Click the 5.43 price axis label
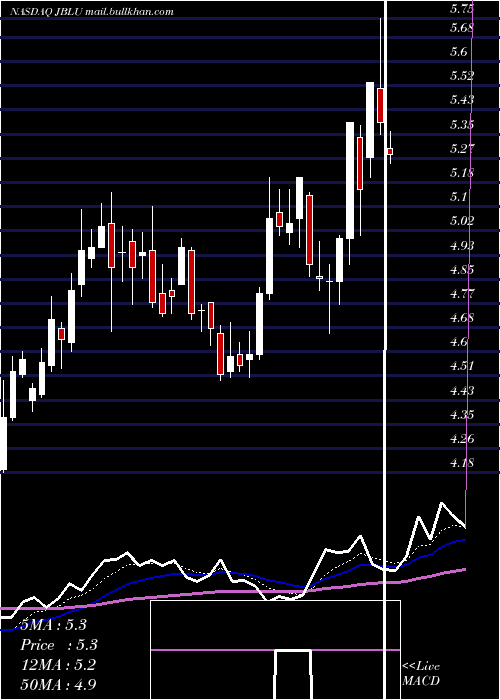500x700 pixels. 462,100
